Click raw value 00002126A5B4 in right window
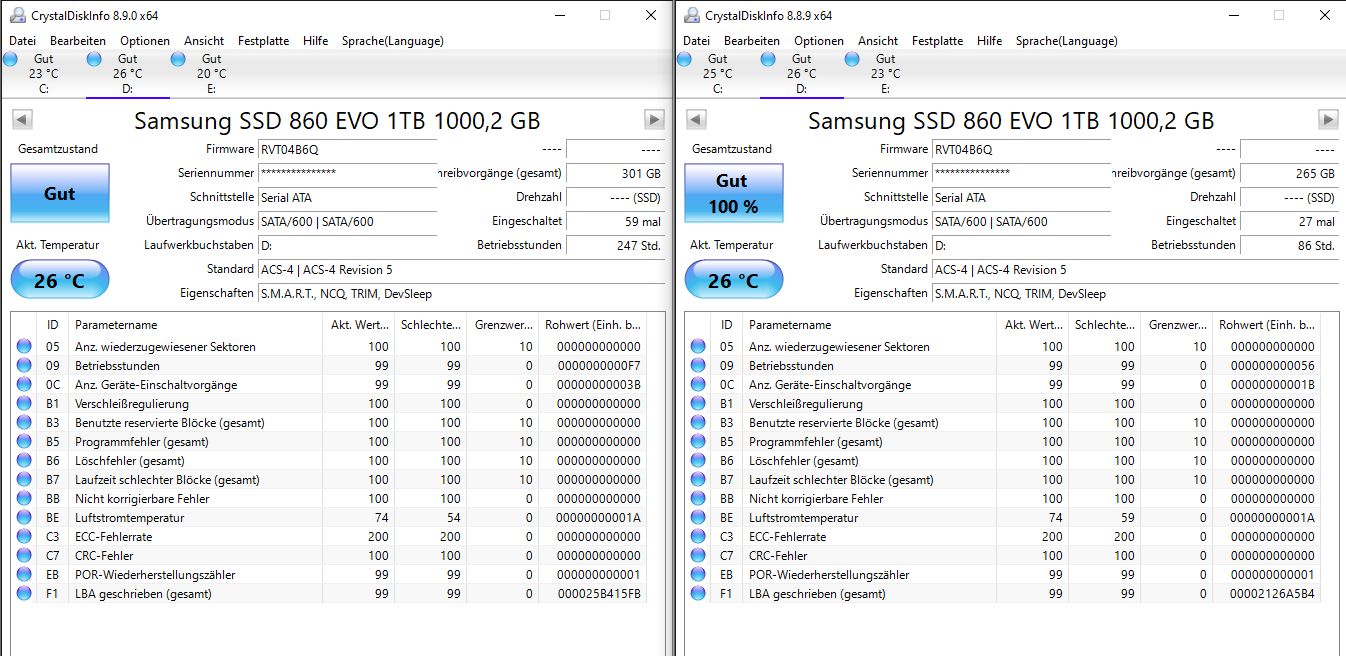Screen dimensions: 1346x656 click(1274, 594)
